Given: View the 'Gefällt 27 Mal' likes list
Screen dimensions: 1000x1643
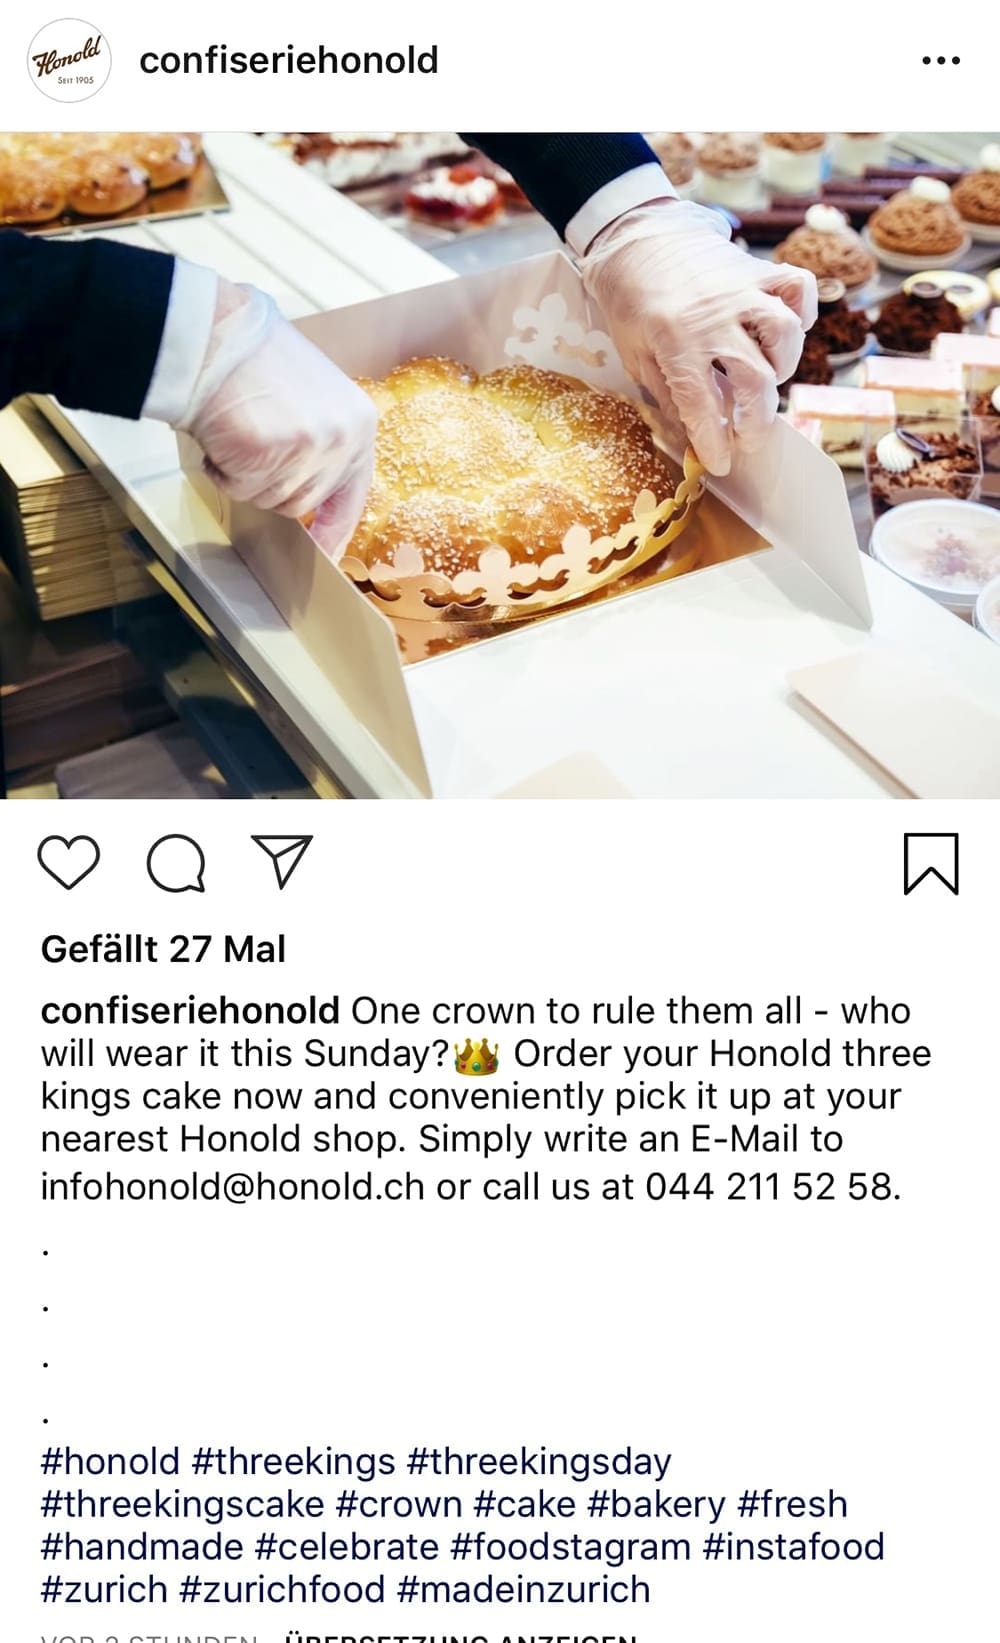Looking at the screenshot, I should 163,949.
